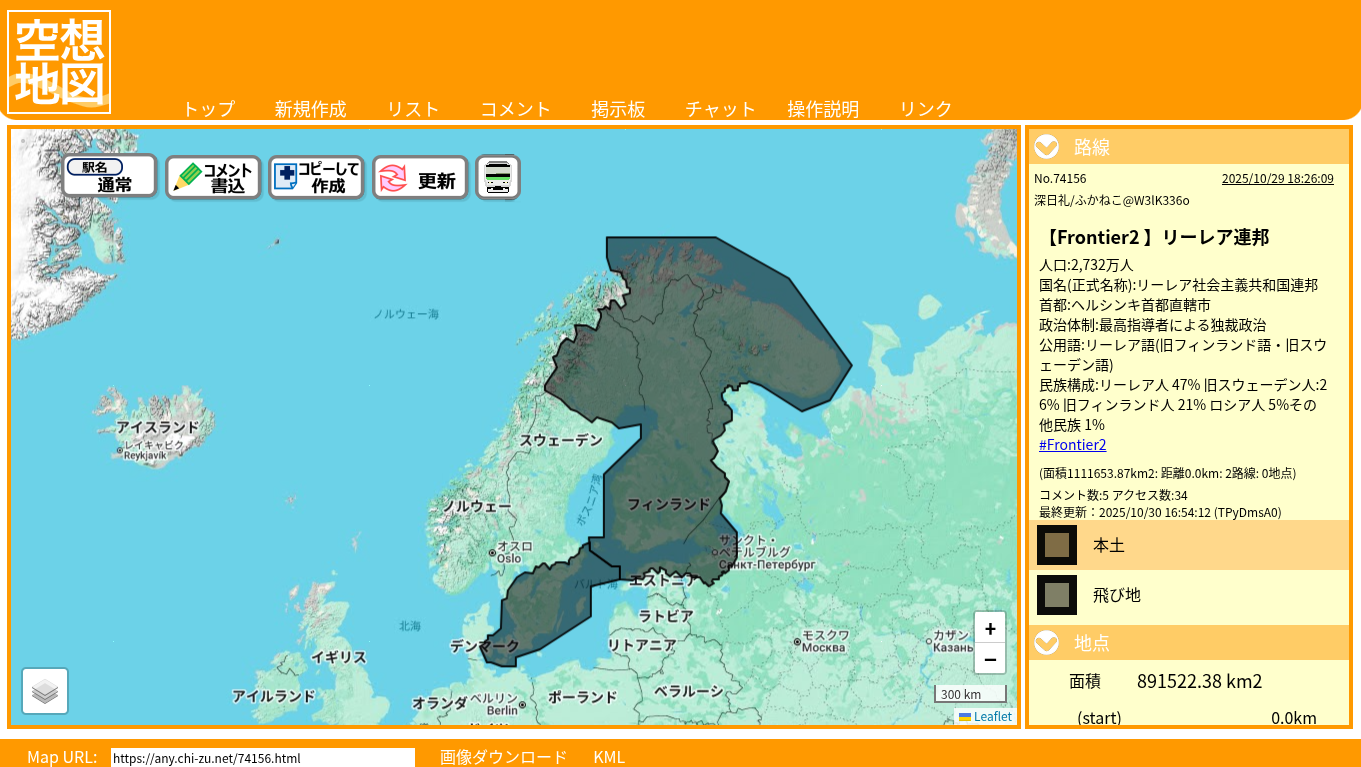Click the Map URL text field
Screen dimensions: 1361x767
pos(262,758)
